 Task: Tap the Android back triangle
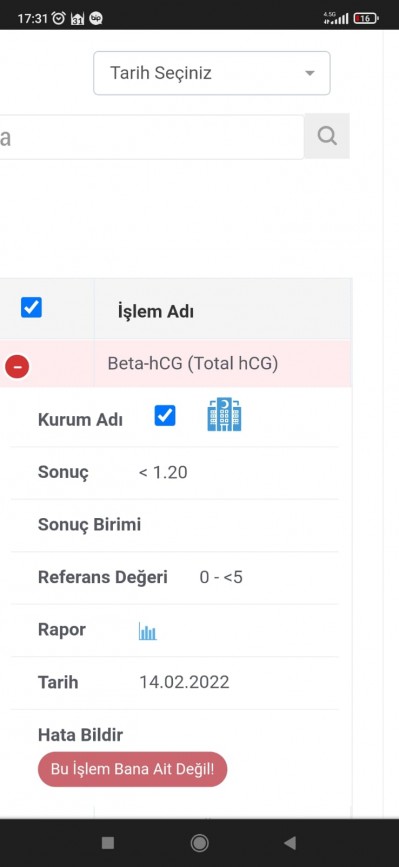click(x=290, y=843)
